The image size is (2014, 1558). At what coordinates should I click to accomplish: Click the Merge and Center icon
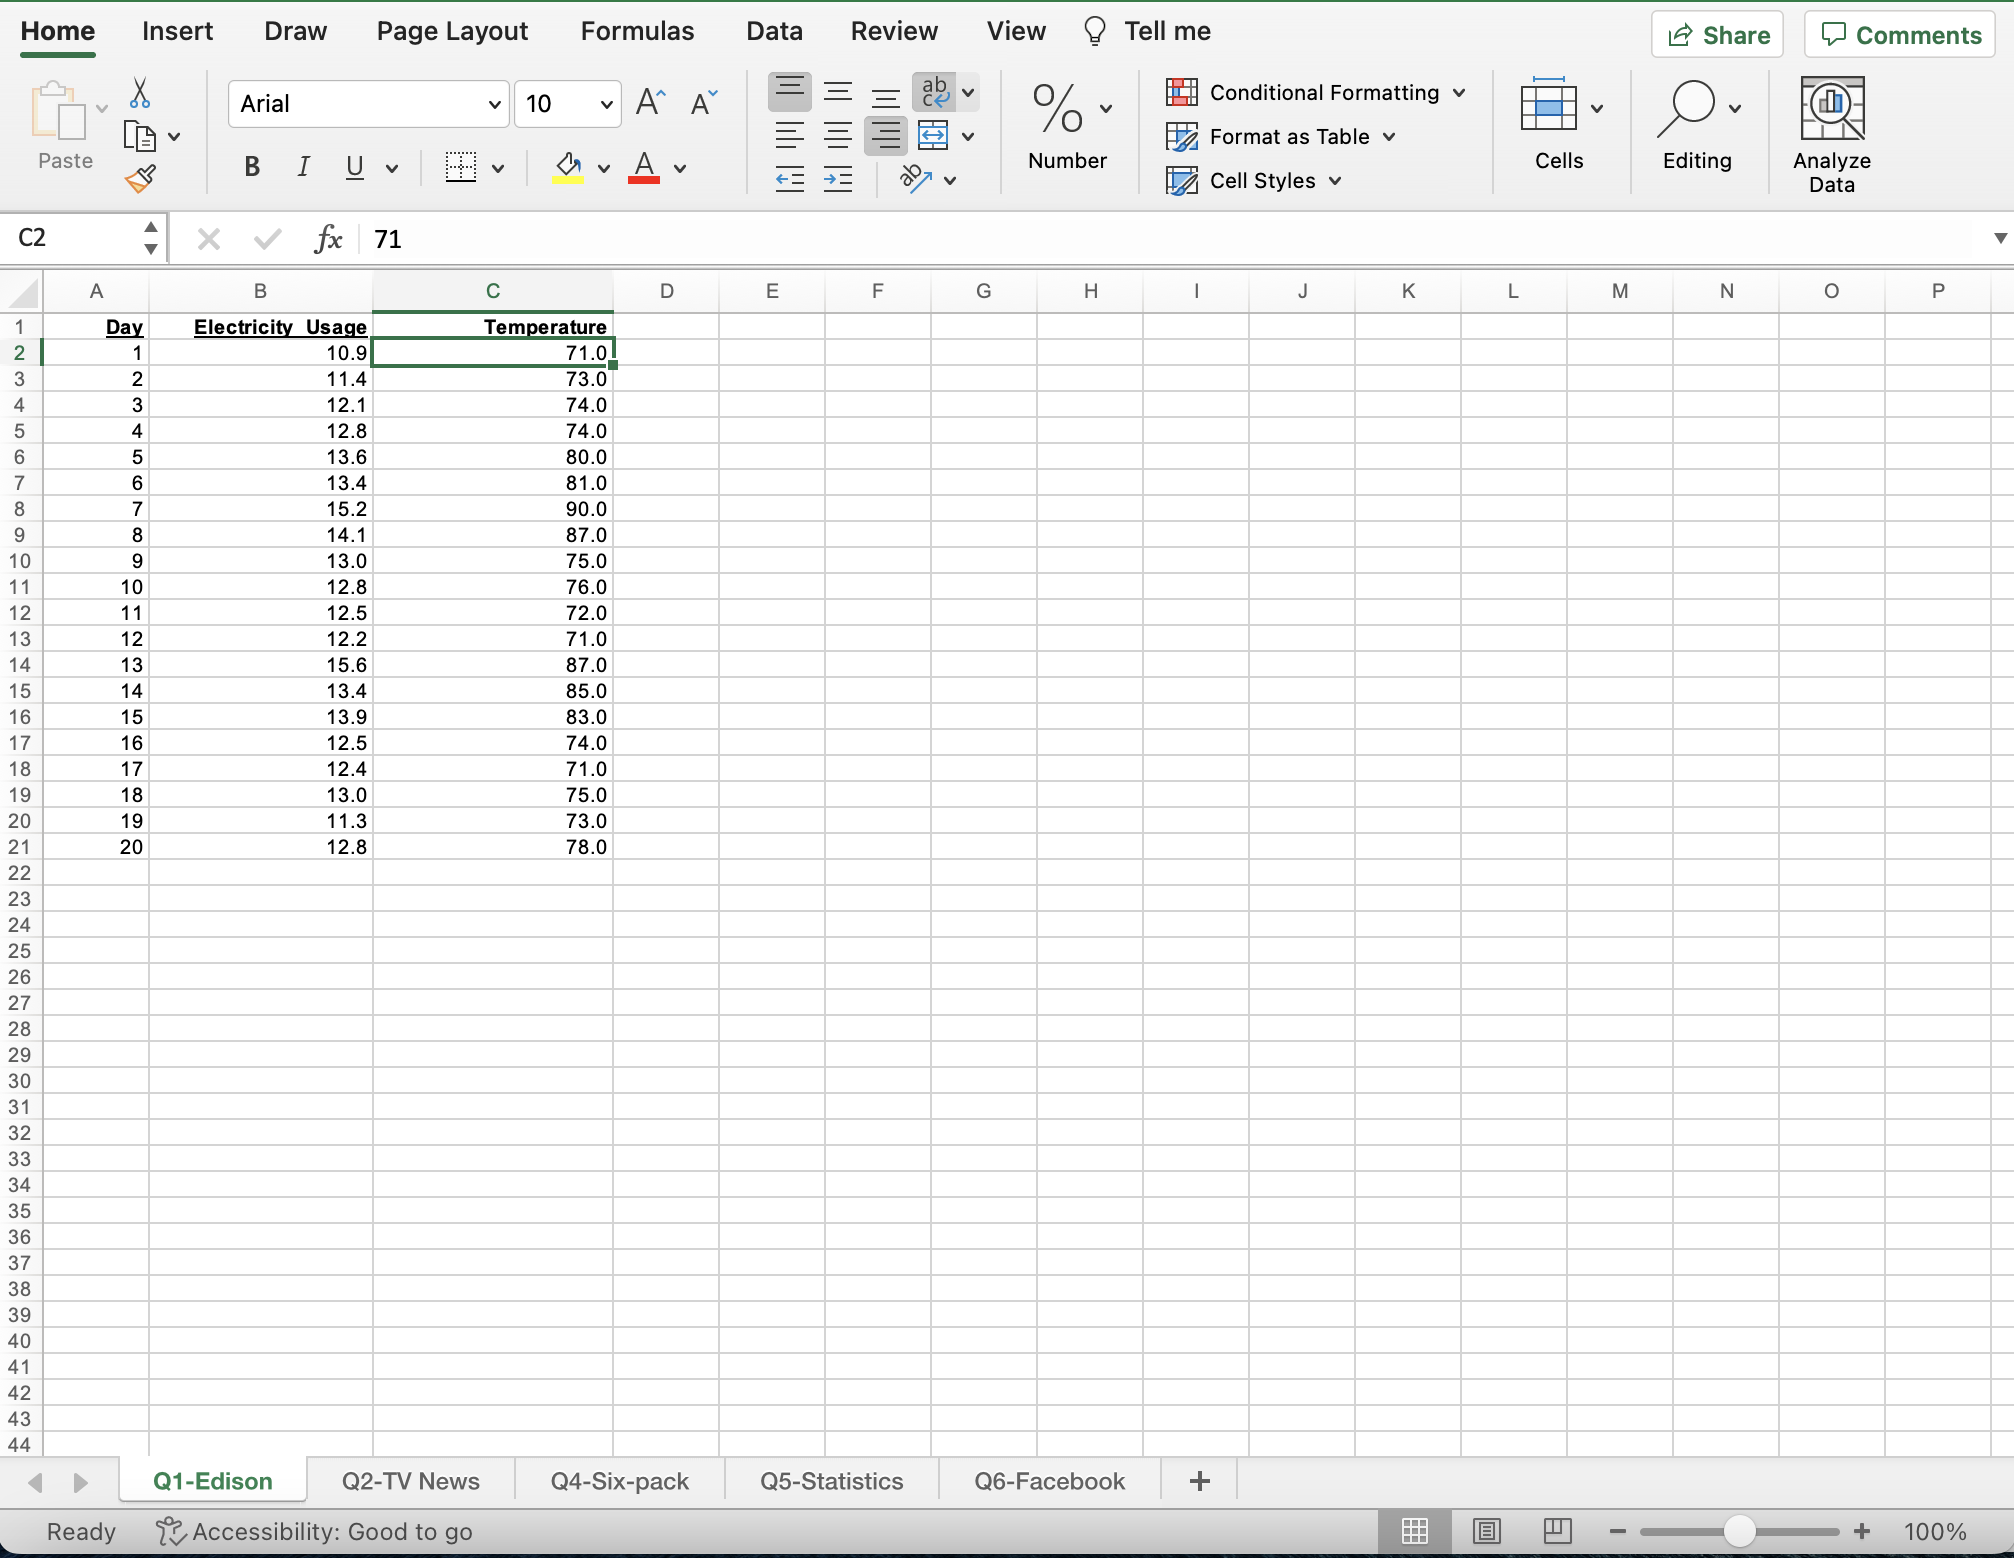(933, 136)
